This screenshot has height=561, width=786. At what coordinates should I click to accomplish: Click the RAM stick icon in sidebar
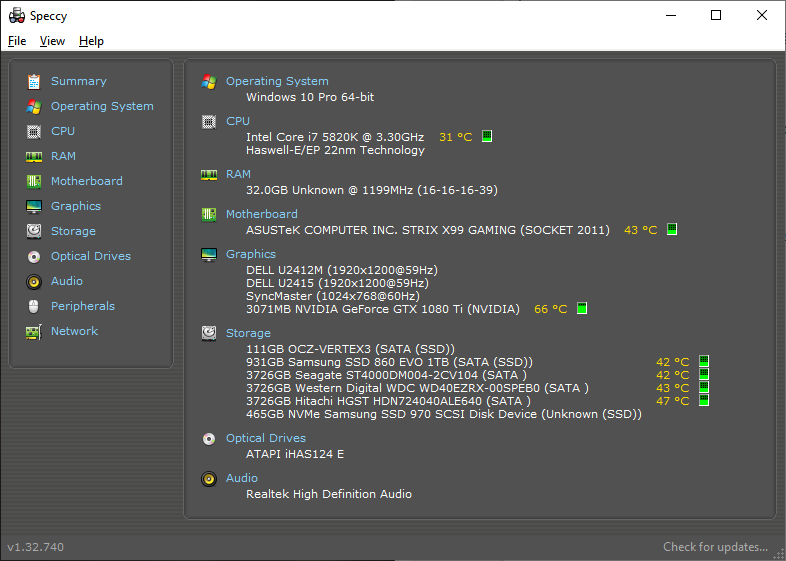pyautogui.click(x=34, y=156)
